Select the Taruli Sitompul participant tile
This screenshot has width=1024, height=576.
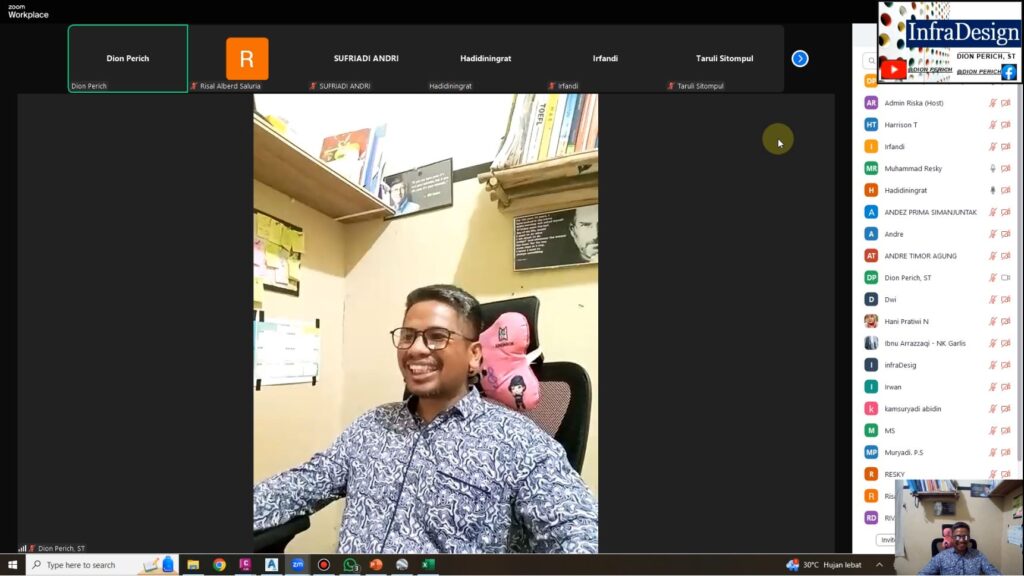tap(724, 59)
